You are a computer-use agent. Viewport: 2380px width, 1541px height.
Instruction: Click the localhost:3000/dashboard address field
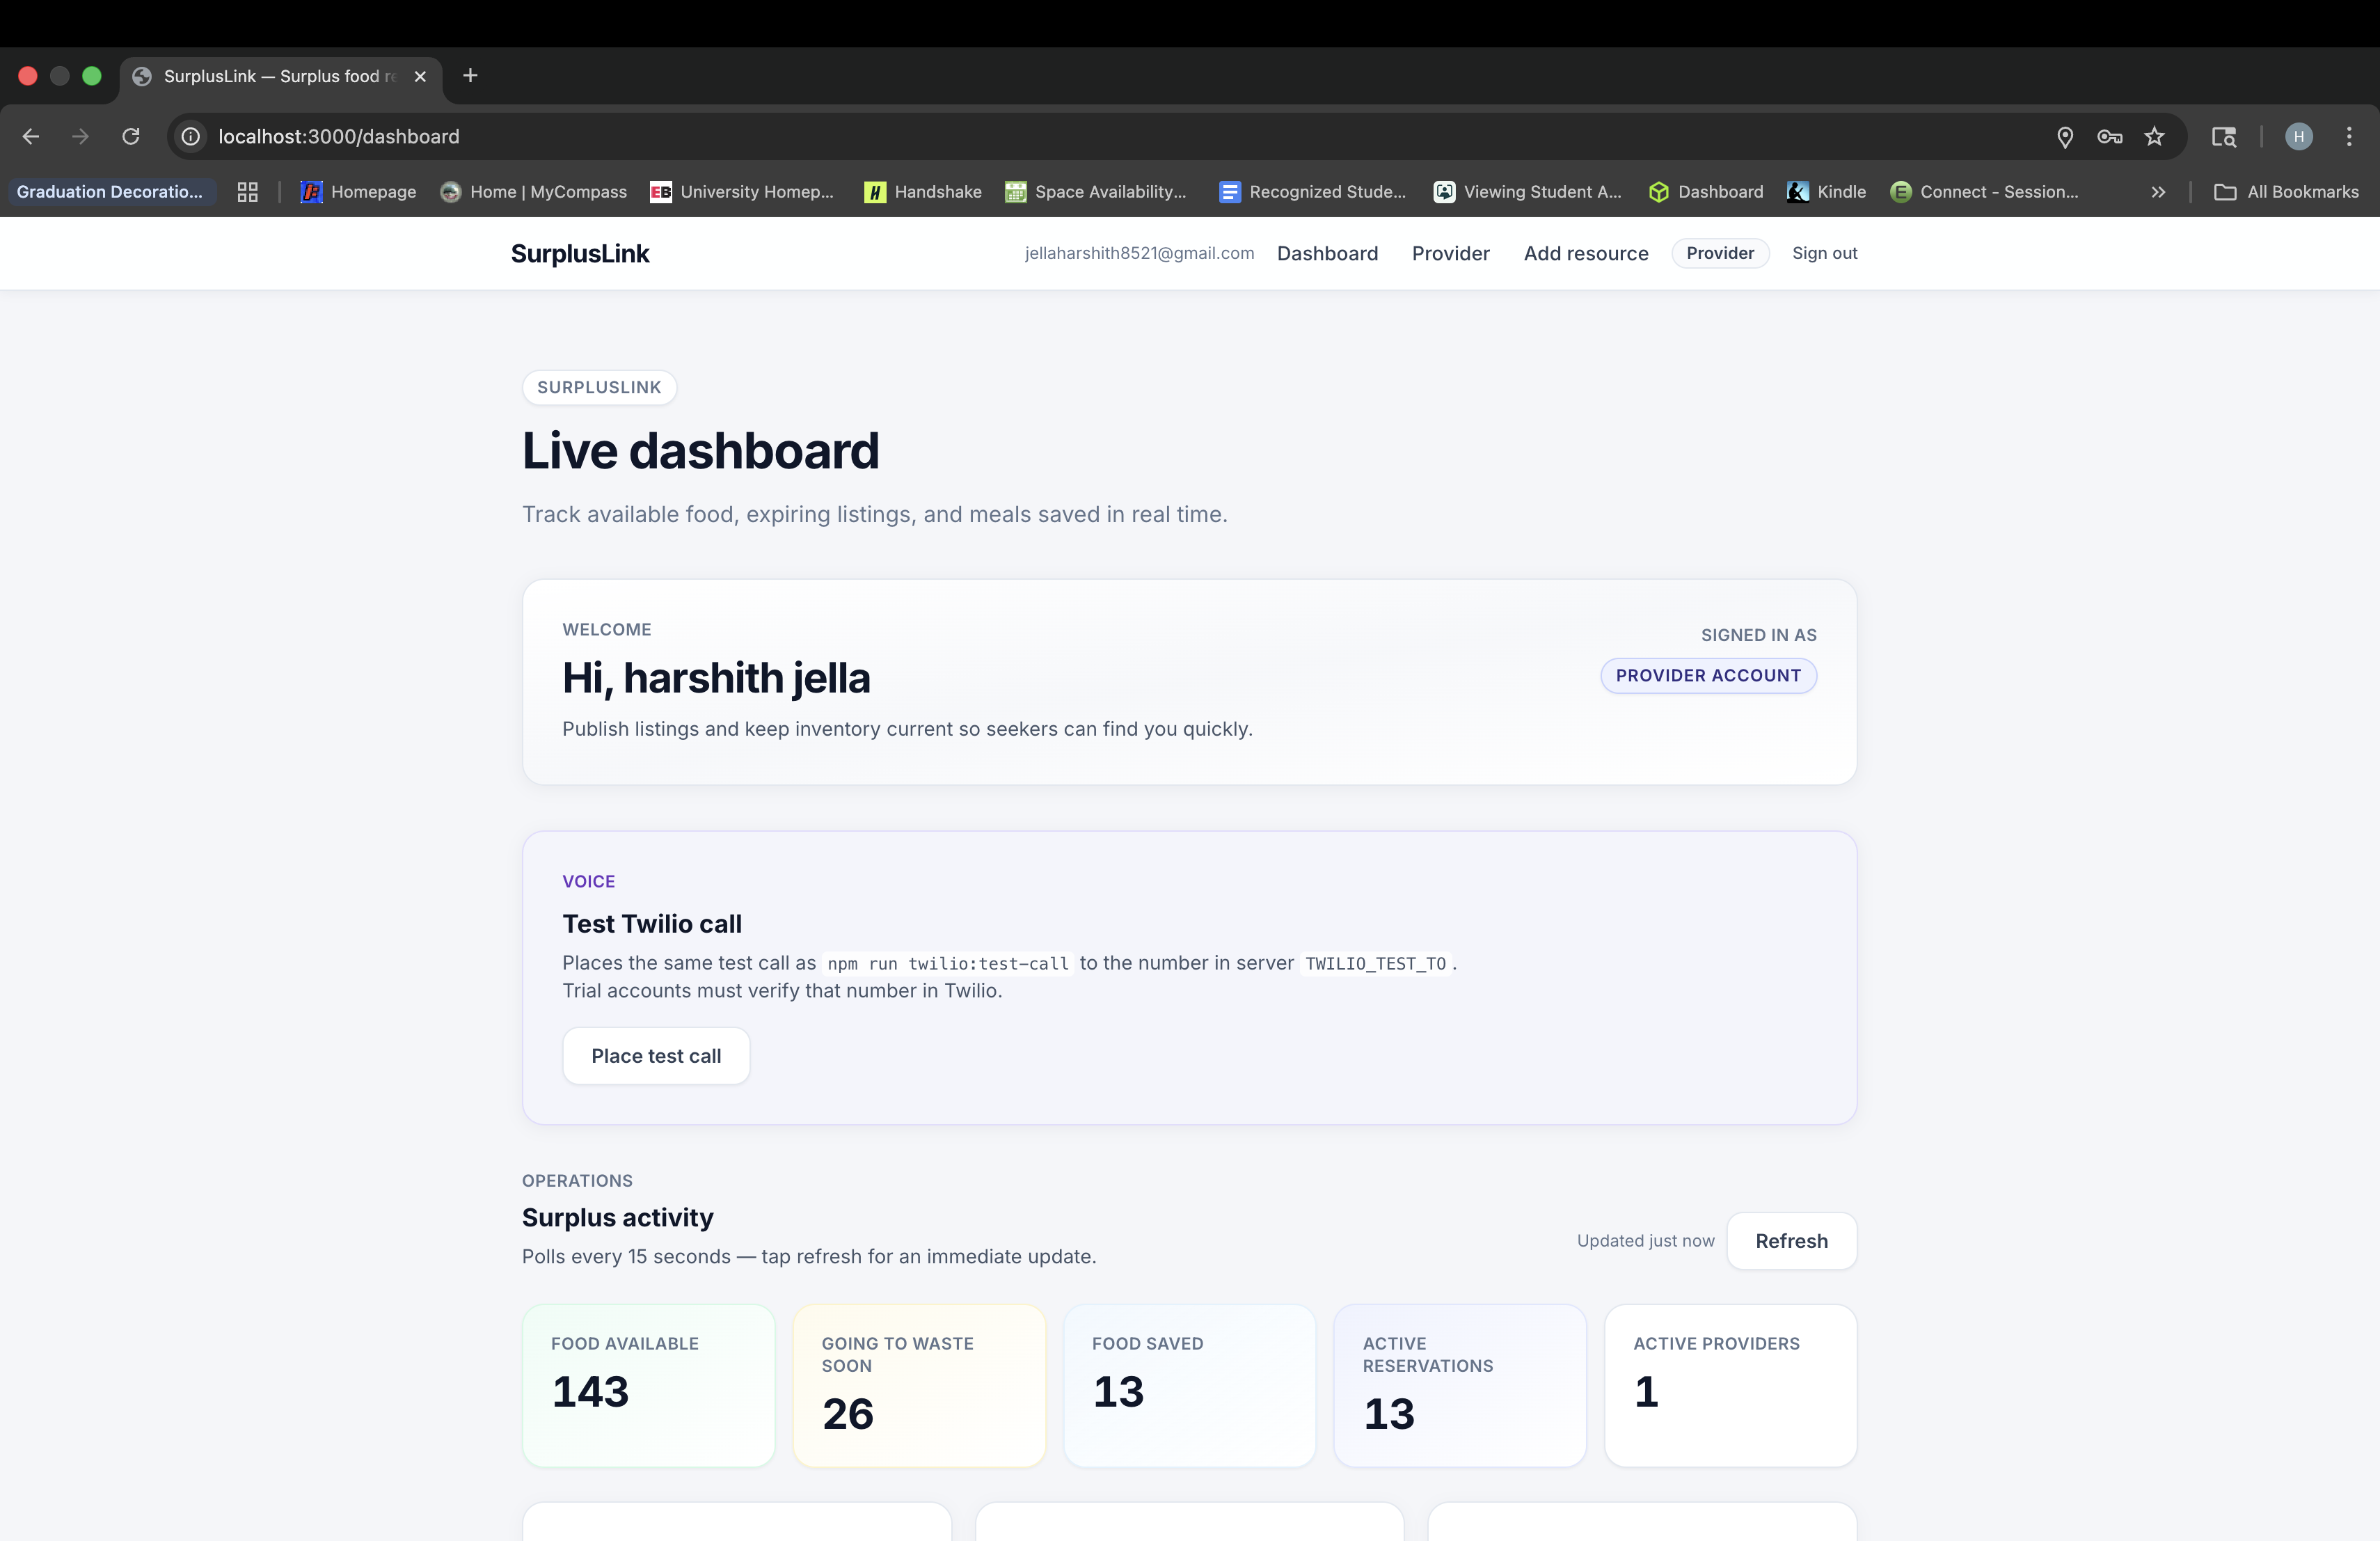338,136
